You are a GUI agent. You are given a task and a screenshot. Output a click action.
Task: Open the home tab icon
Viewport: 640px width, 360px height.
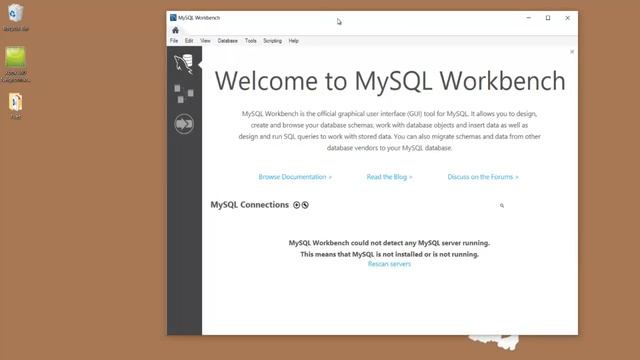176,30
